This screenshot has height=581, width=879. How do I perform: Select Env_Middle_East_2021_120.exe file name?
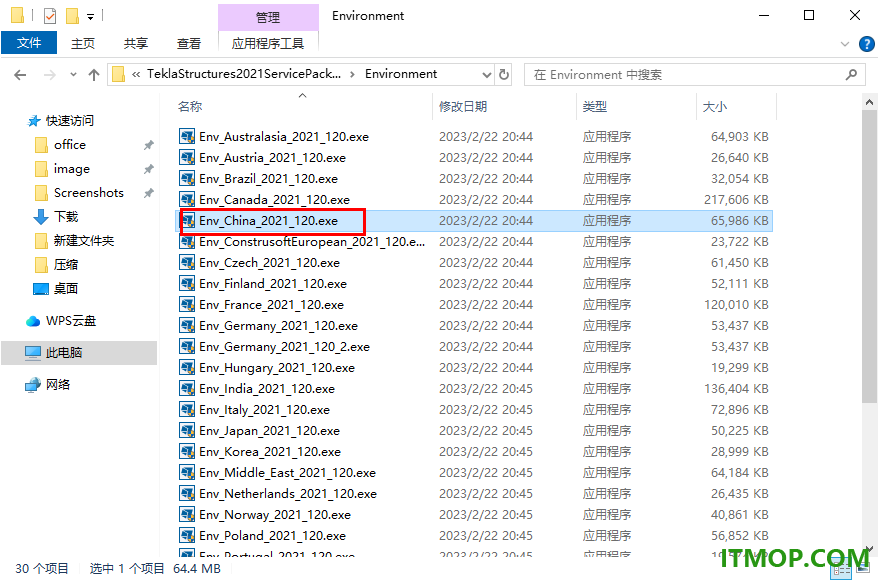click(287, 473)
